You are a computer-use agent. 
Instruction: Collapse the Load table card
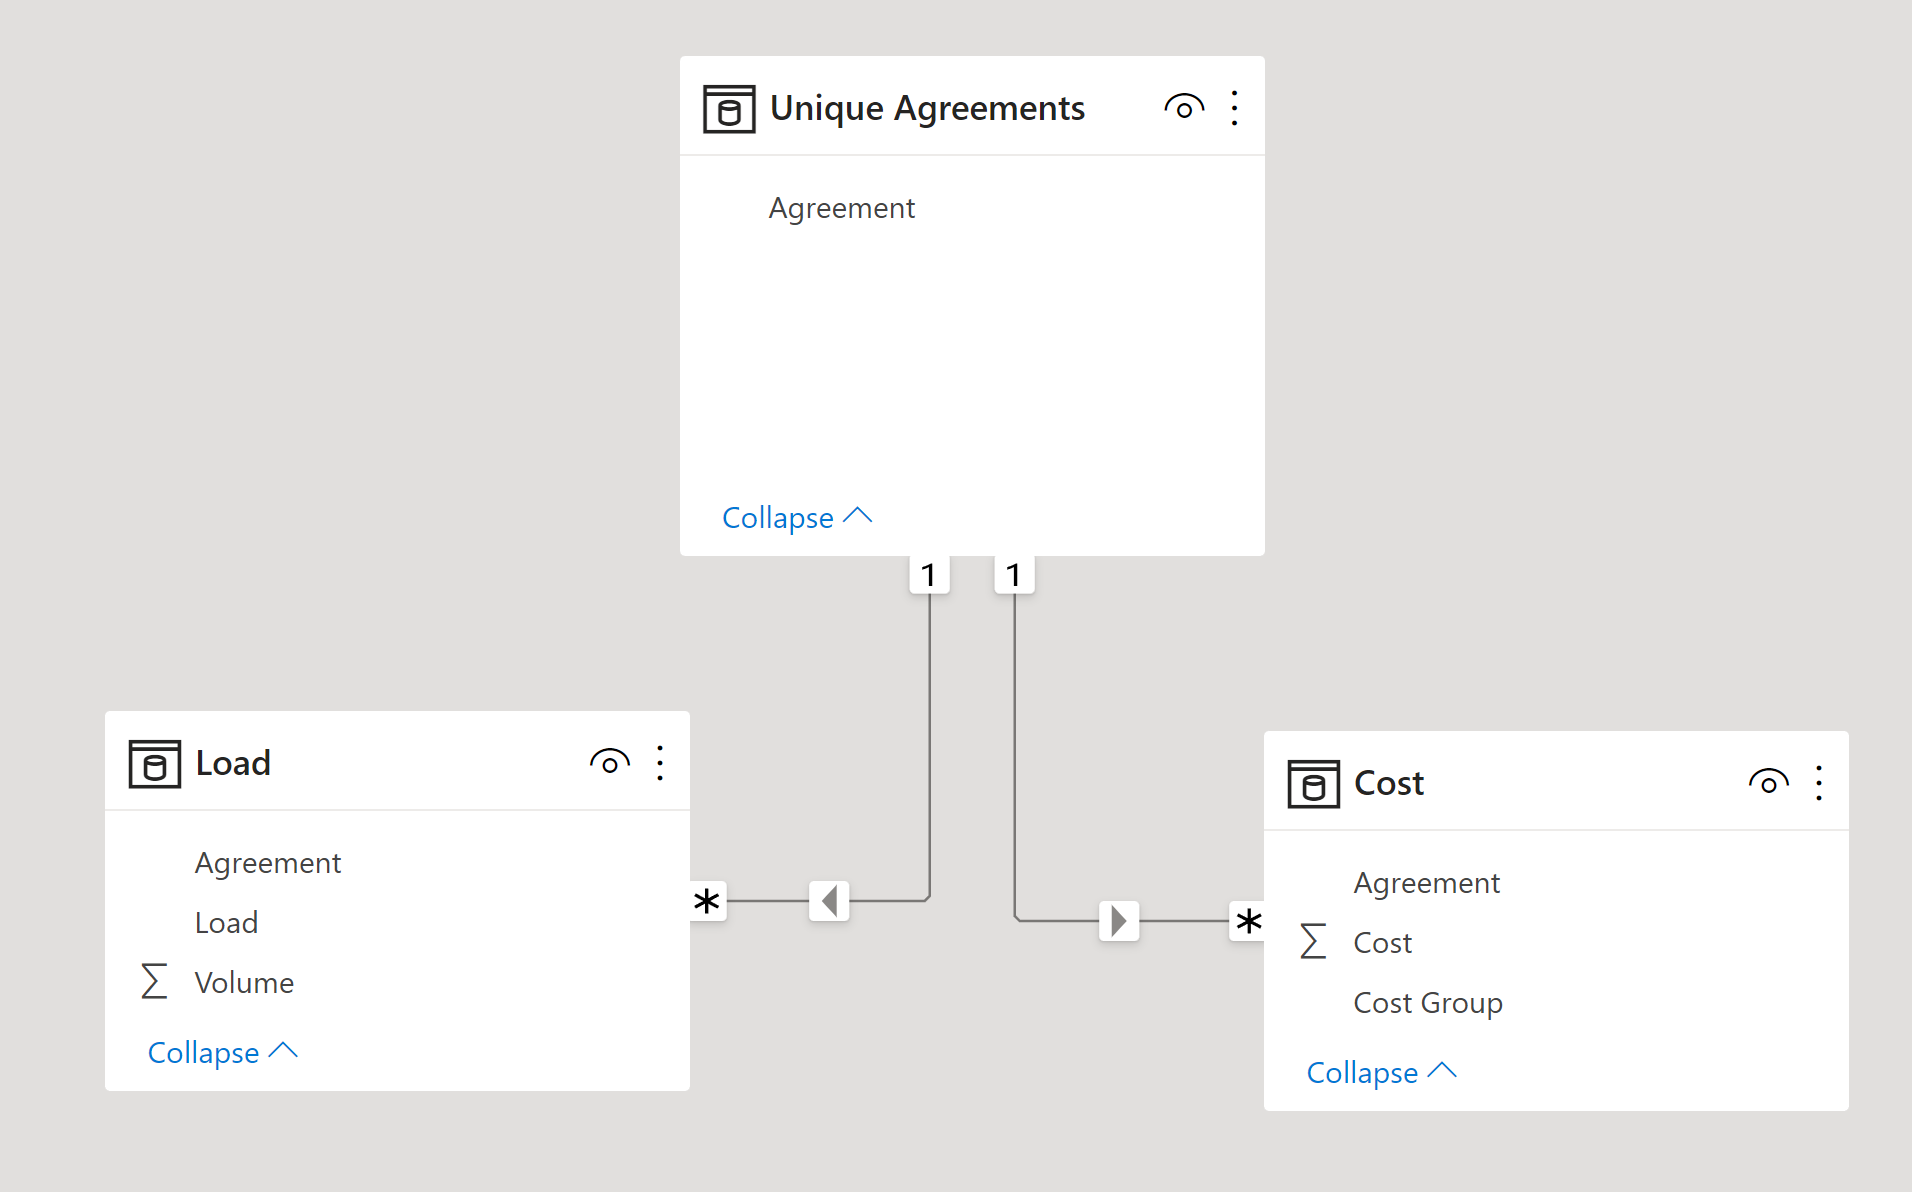click(x=223, y=1052)
